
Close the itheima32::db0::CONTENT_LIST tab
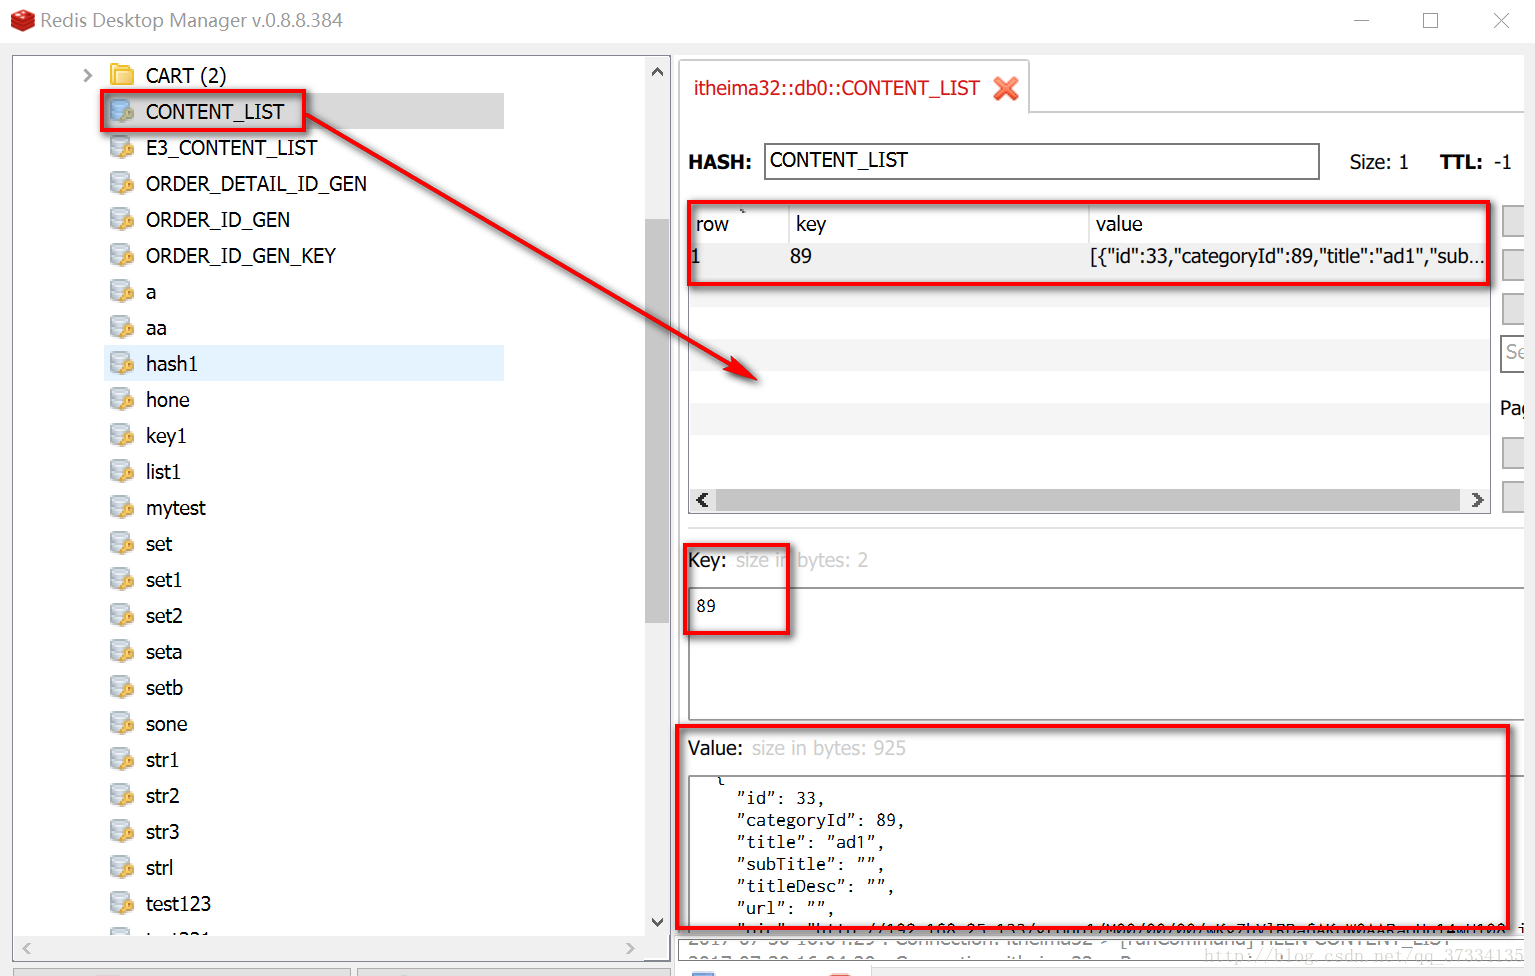(1006, 88)
